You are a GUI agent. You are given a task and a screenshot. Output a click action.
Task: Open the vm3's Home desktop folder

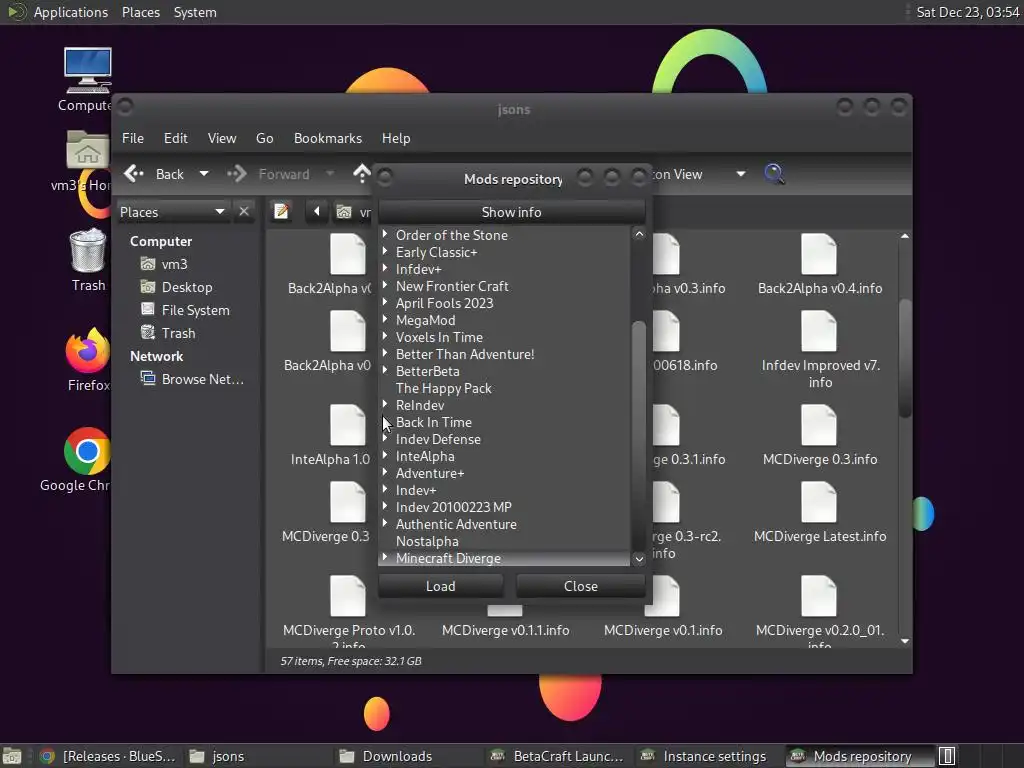tap(88, 150)
